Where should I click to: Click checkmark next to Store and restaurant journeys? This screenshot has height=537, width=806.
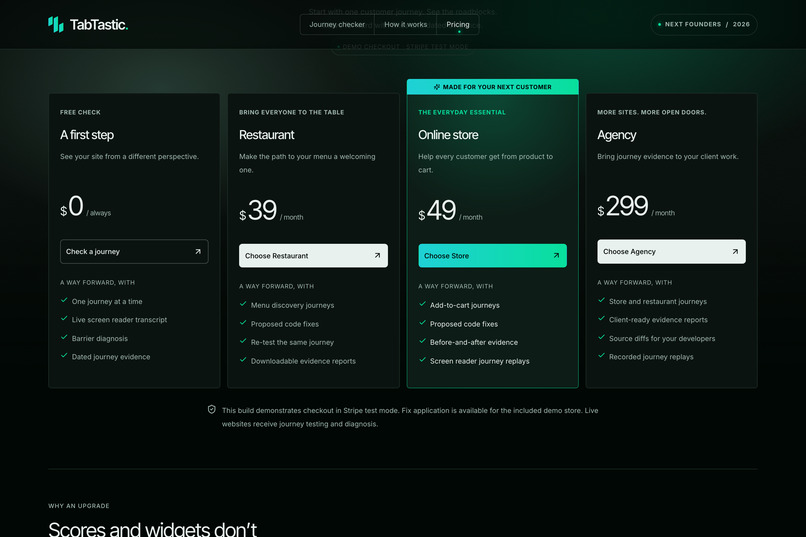pos(601,300)
